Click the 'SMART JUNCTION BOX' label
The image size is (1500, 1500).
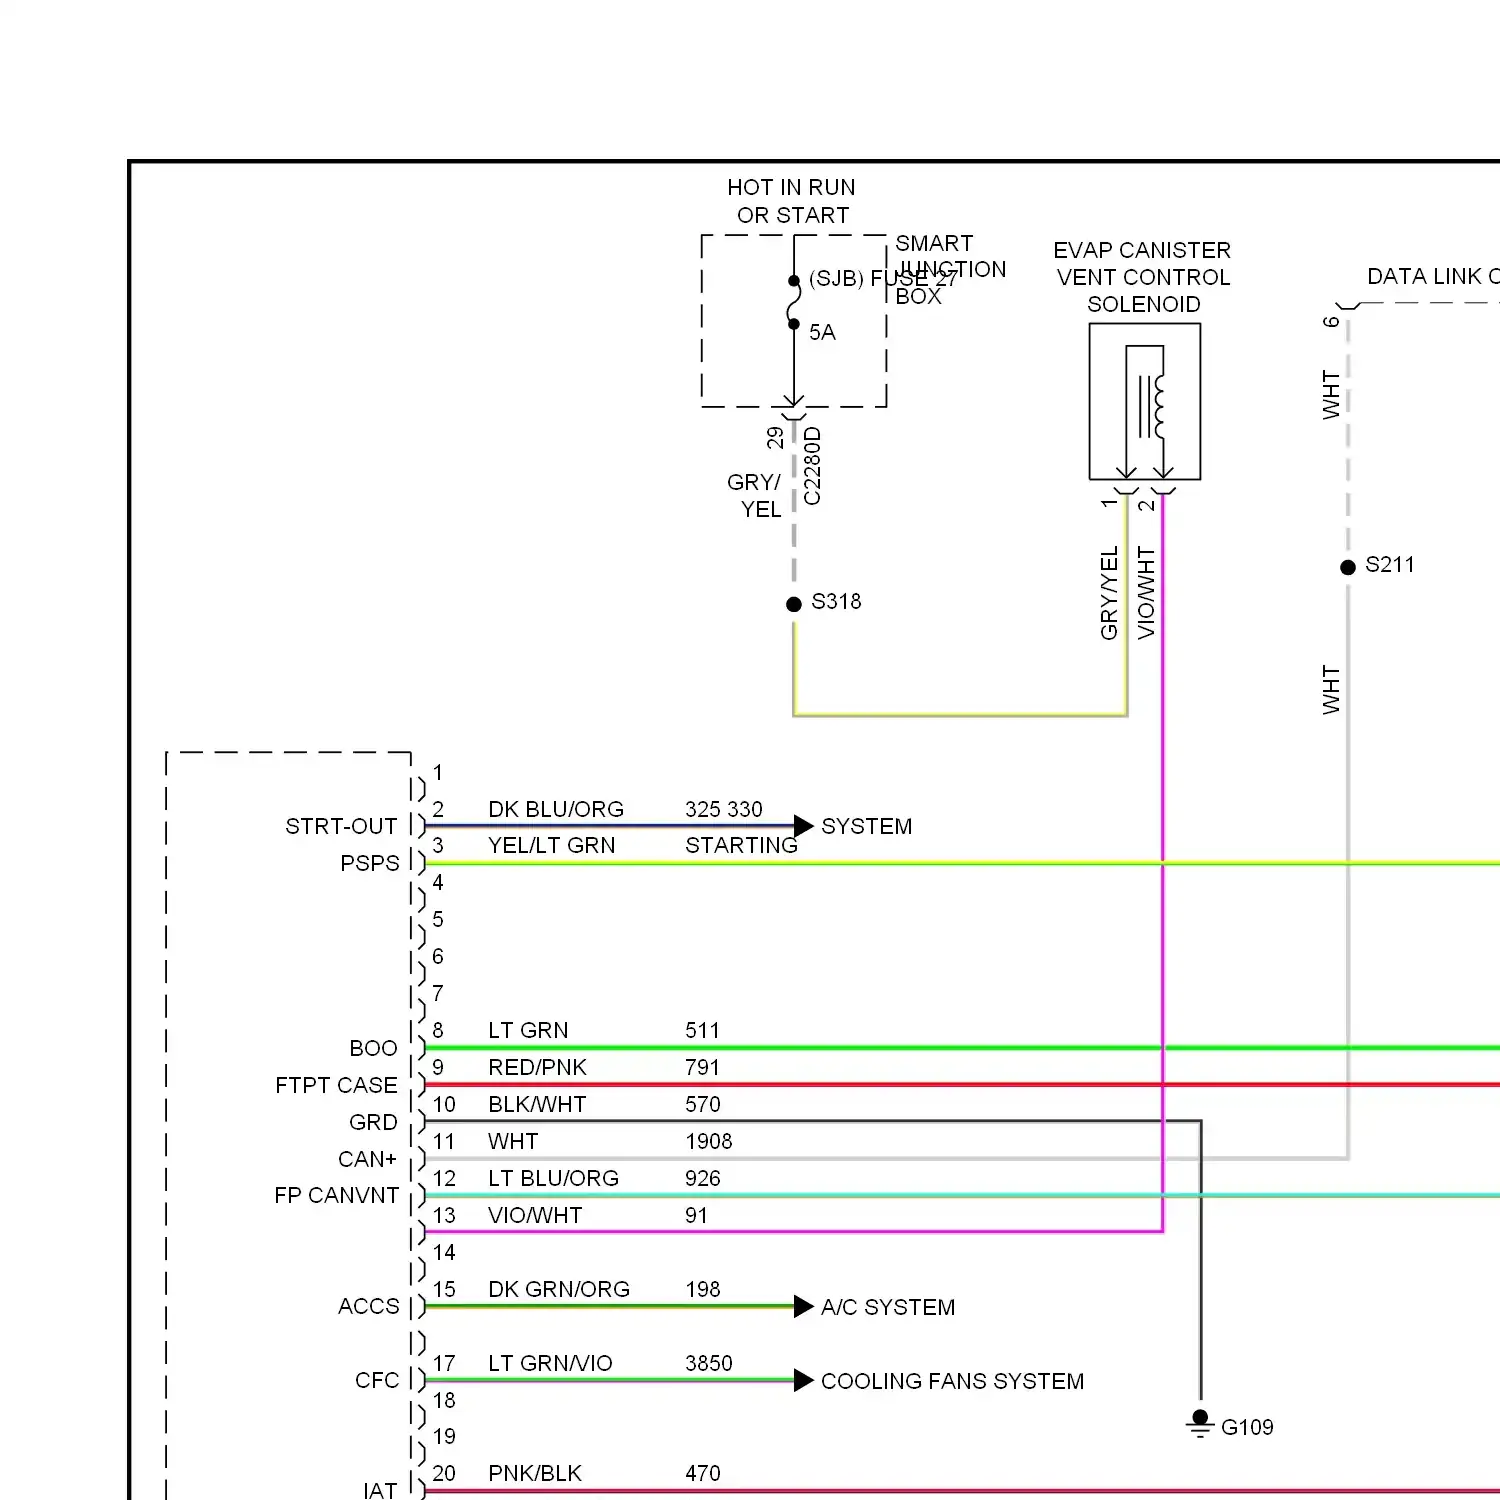(x=950, y=270)
